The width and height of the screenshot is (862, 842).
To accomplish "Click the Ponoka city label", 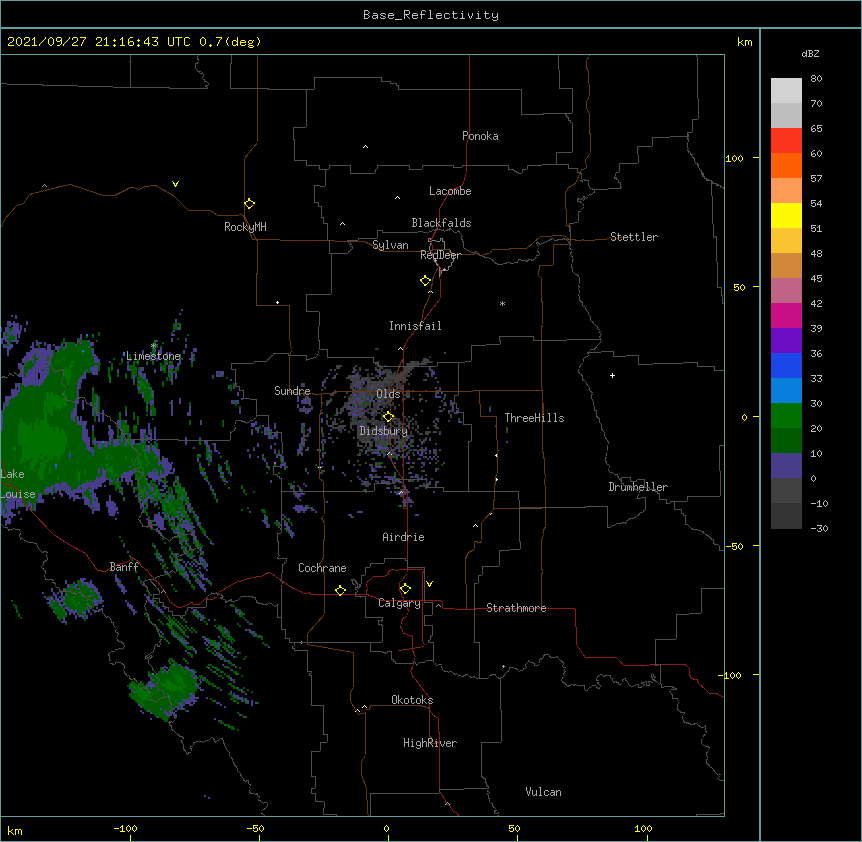I will [480, 136].
